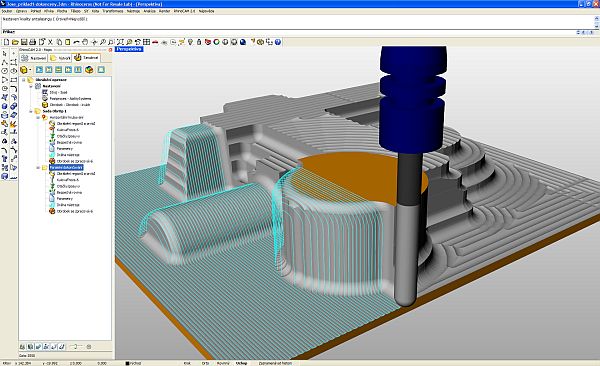
Task: Toggle Krok snap in the status bar
Action: pos(187,363)
